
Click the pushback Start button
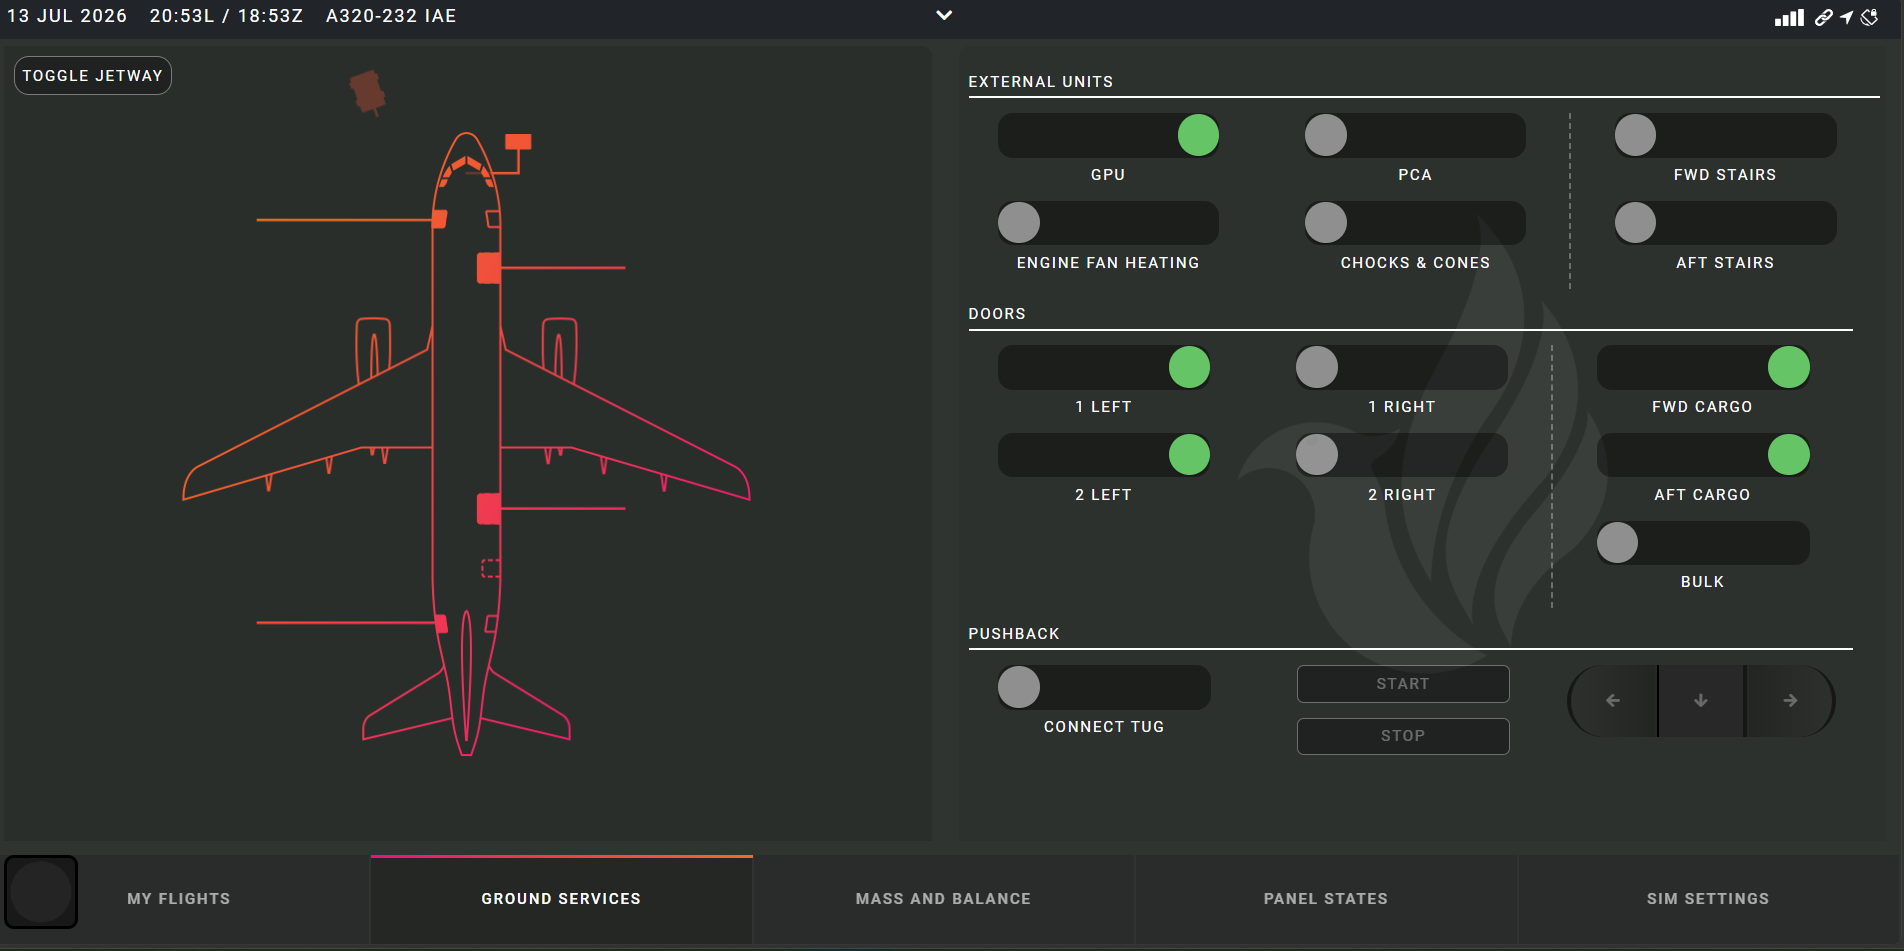pos(1403,684)
